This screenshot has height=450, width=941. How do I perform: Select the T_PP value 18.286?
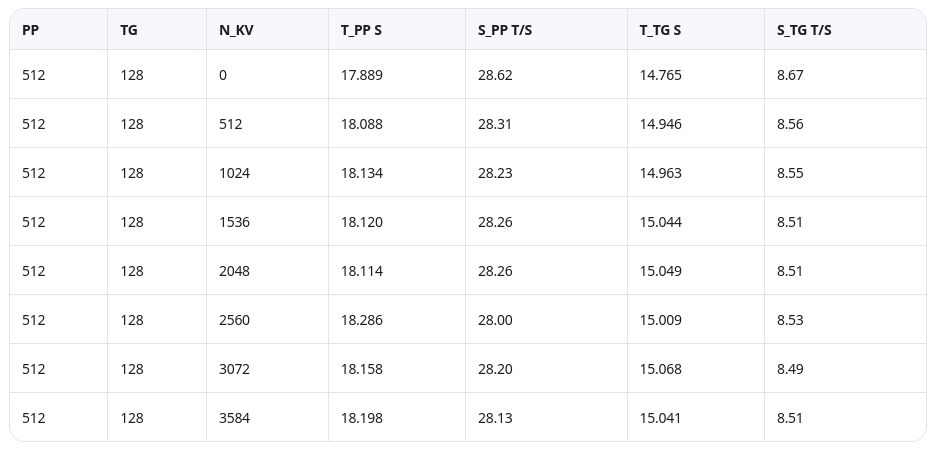click(361, 320)
